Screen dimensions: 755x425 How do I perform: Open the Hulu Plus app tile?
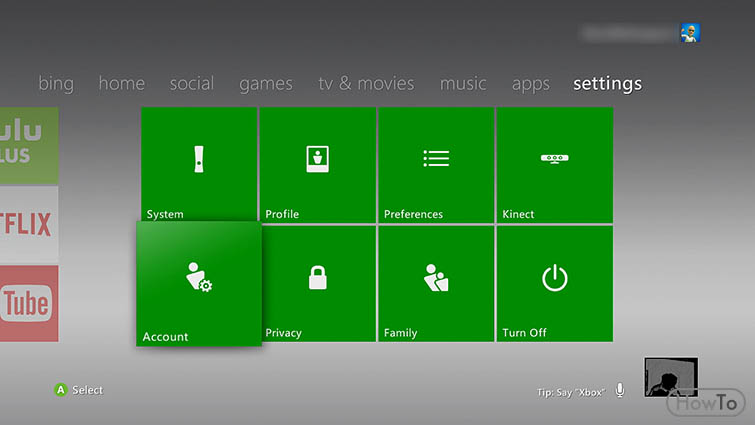29,145
